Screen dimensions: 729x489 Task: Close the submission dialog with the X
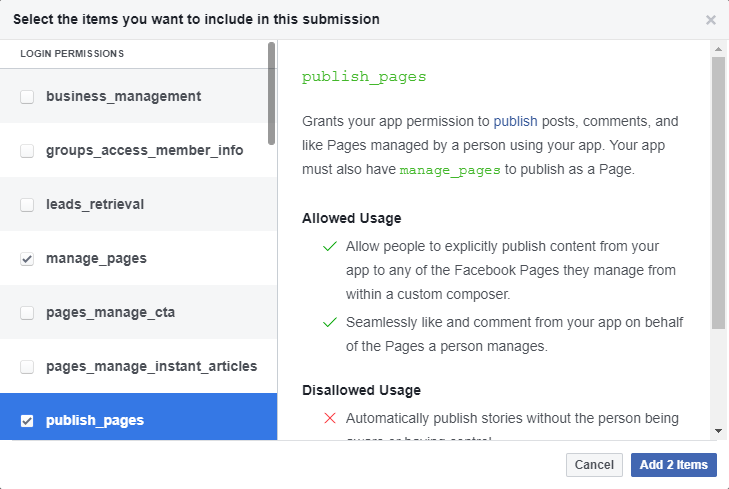click(x=710, y=20)
